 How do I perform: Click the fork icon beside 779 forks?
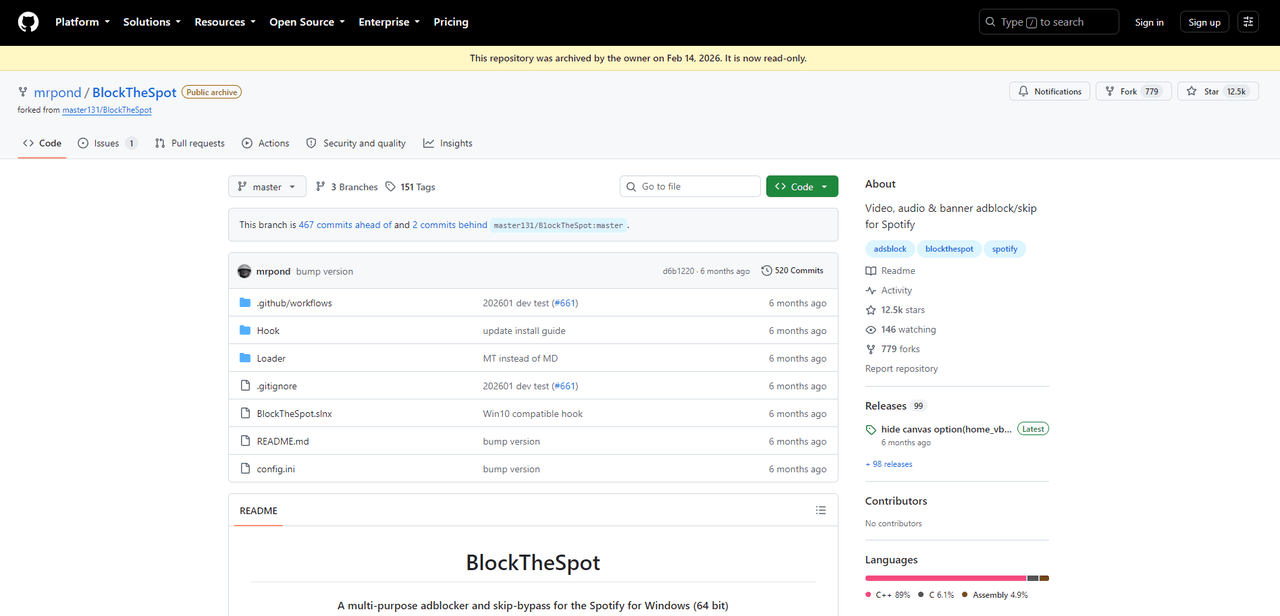871,349
